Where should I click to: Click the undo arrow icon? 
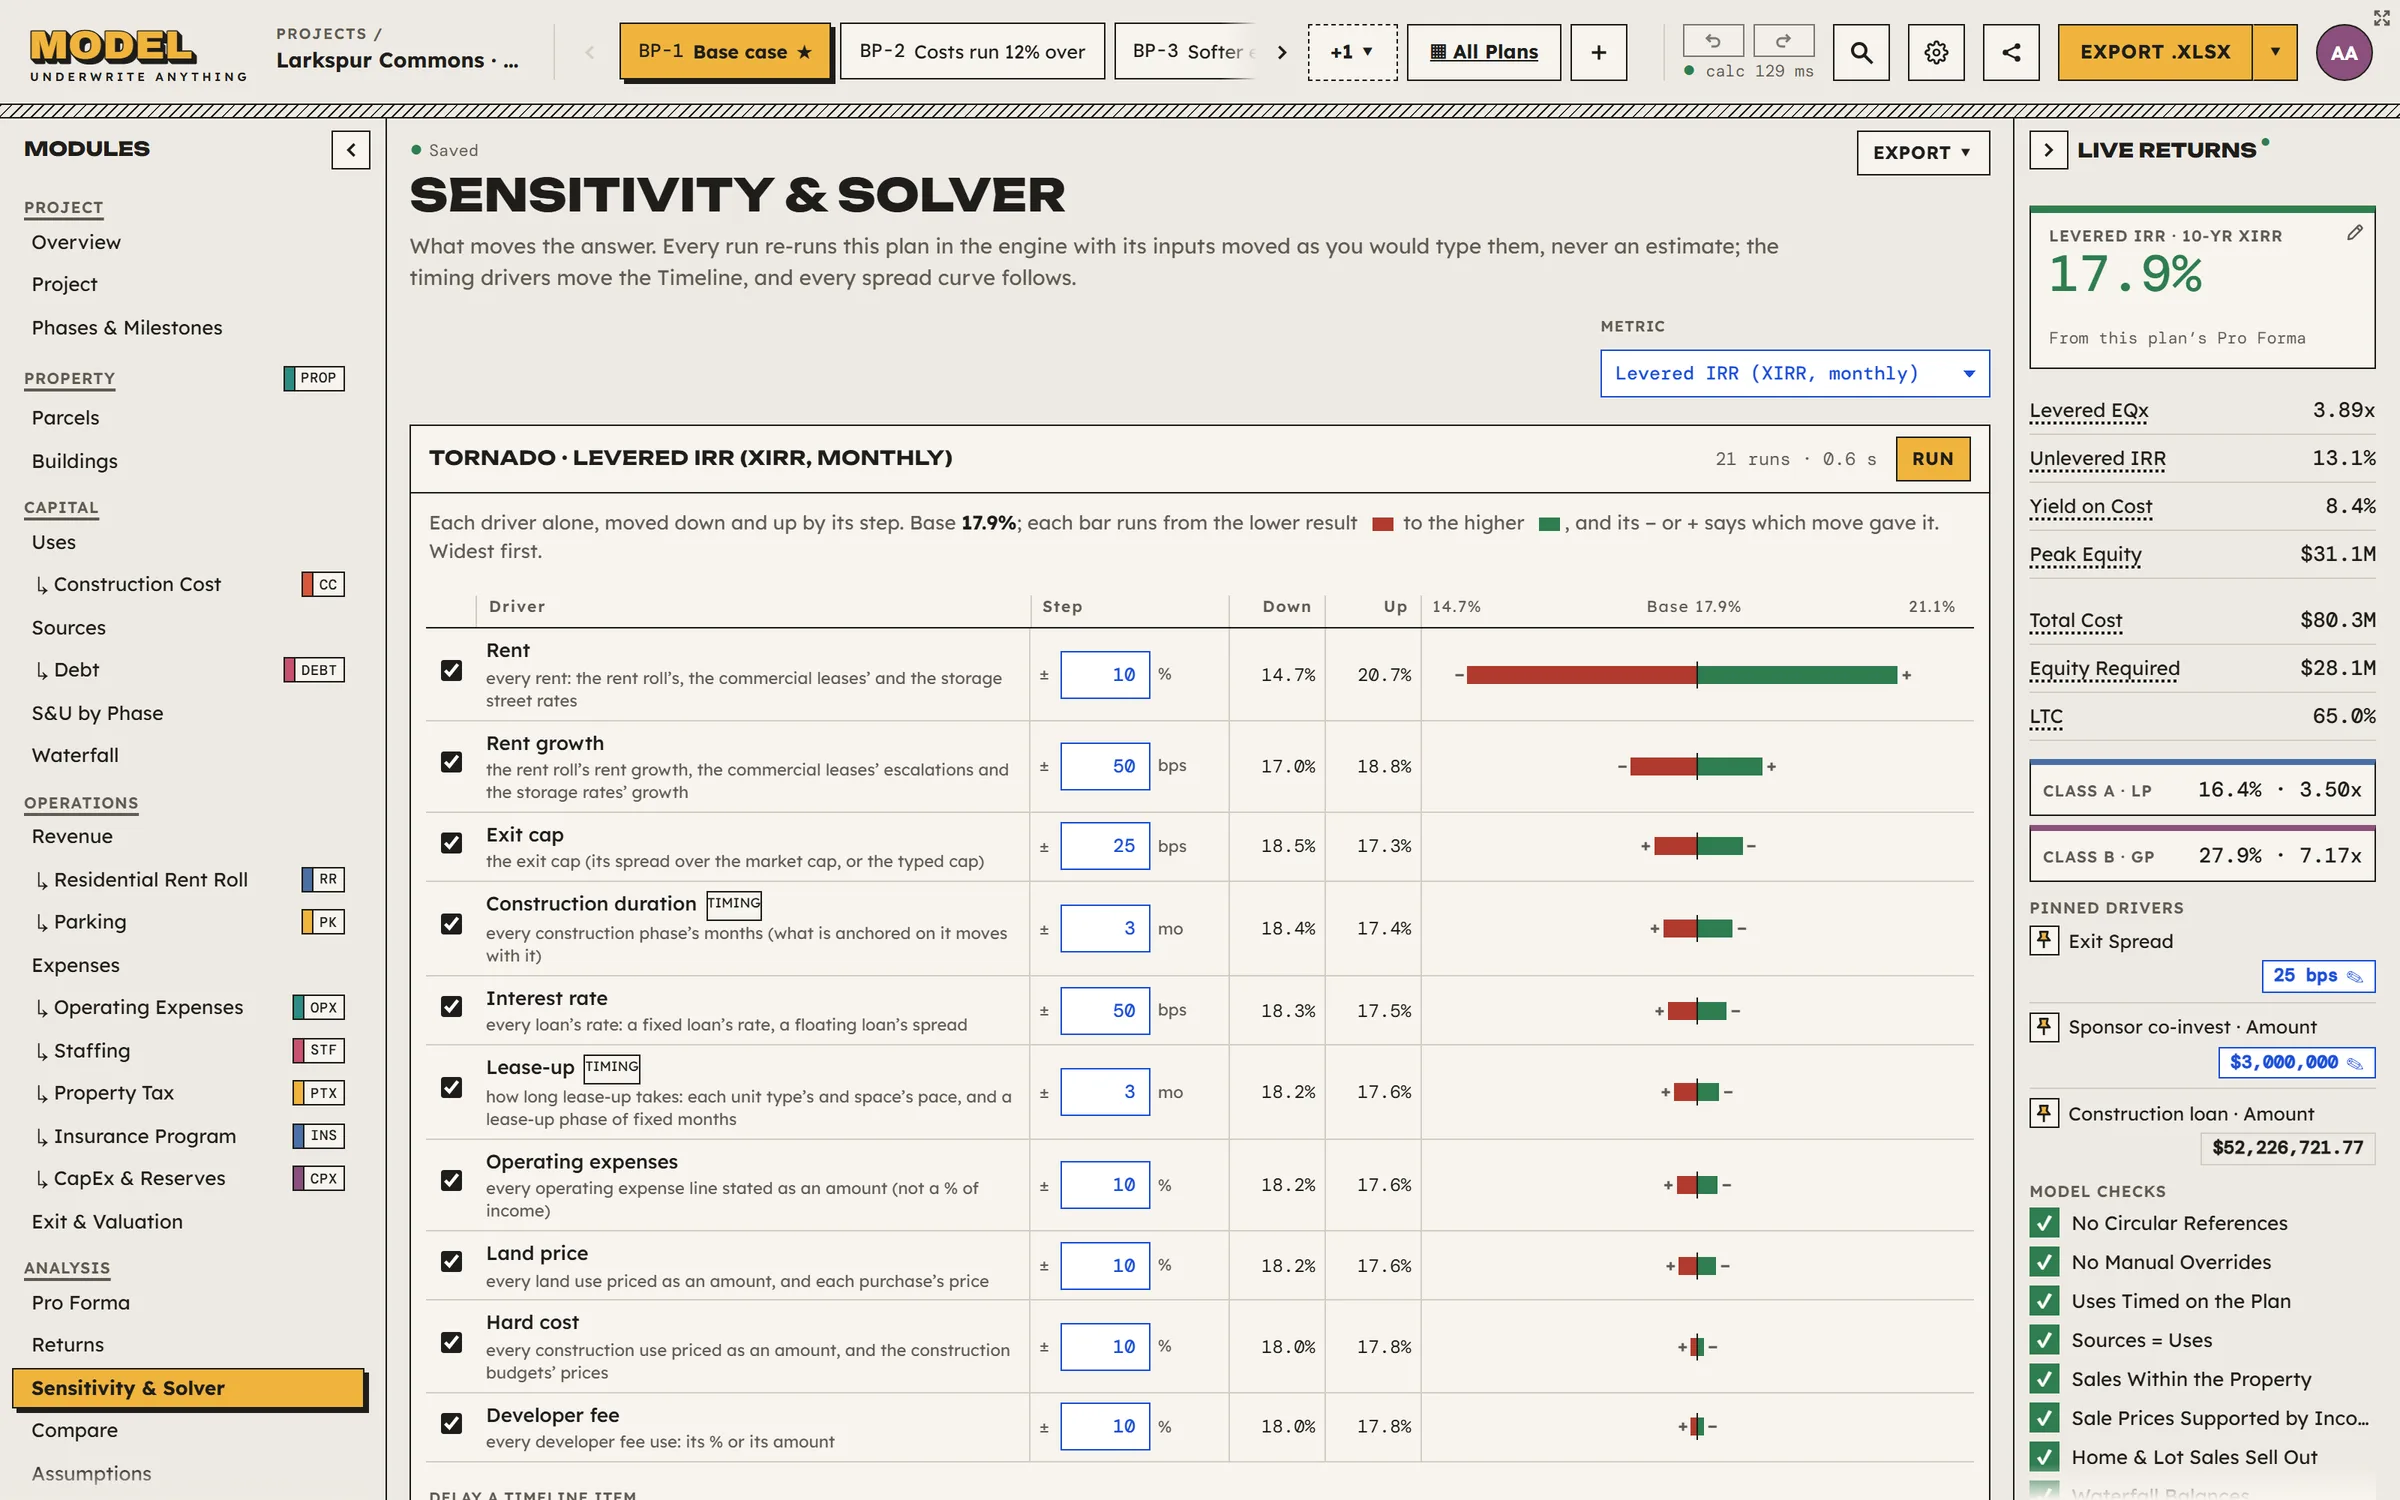(x=1713, y=41)
